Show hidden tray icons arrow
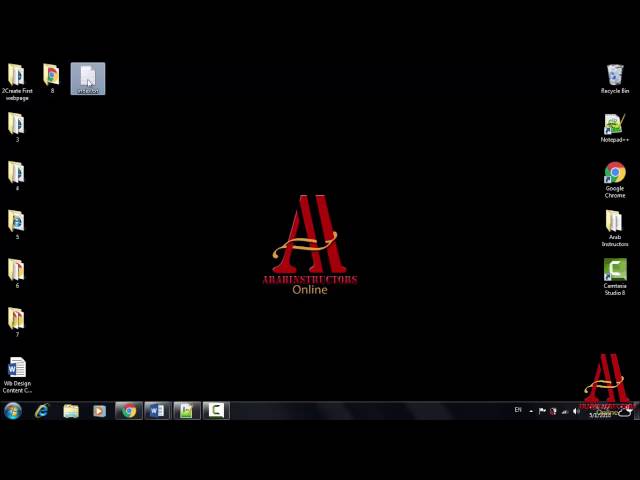The height and width of the screenshot is (480, 640). 531,411
